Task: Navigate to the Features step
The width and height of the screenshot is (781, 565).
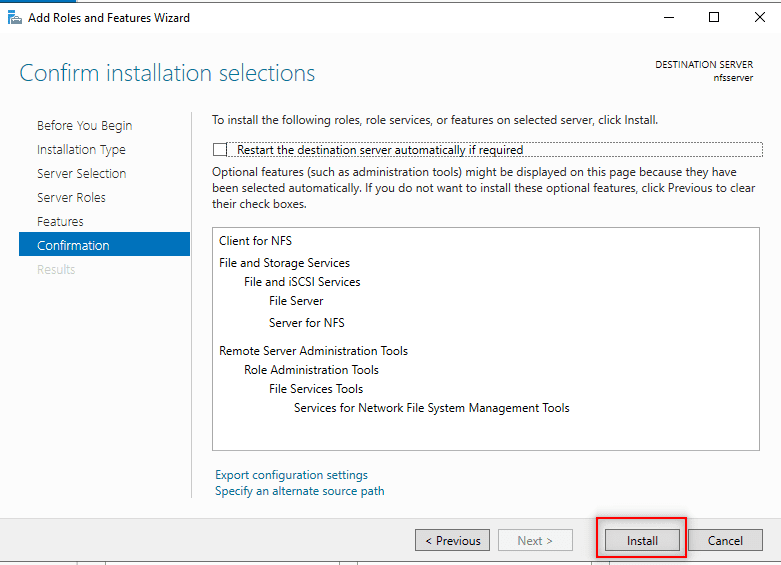Action: (60, 222)
